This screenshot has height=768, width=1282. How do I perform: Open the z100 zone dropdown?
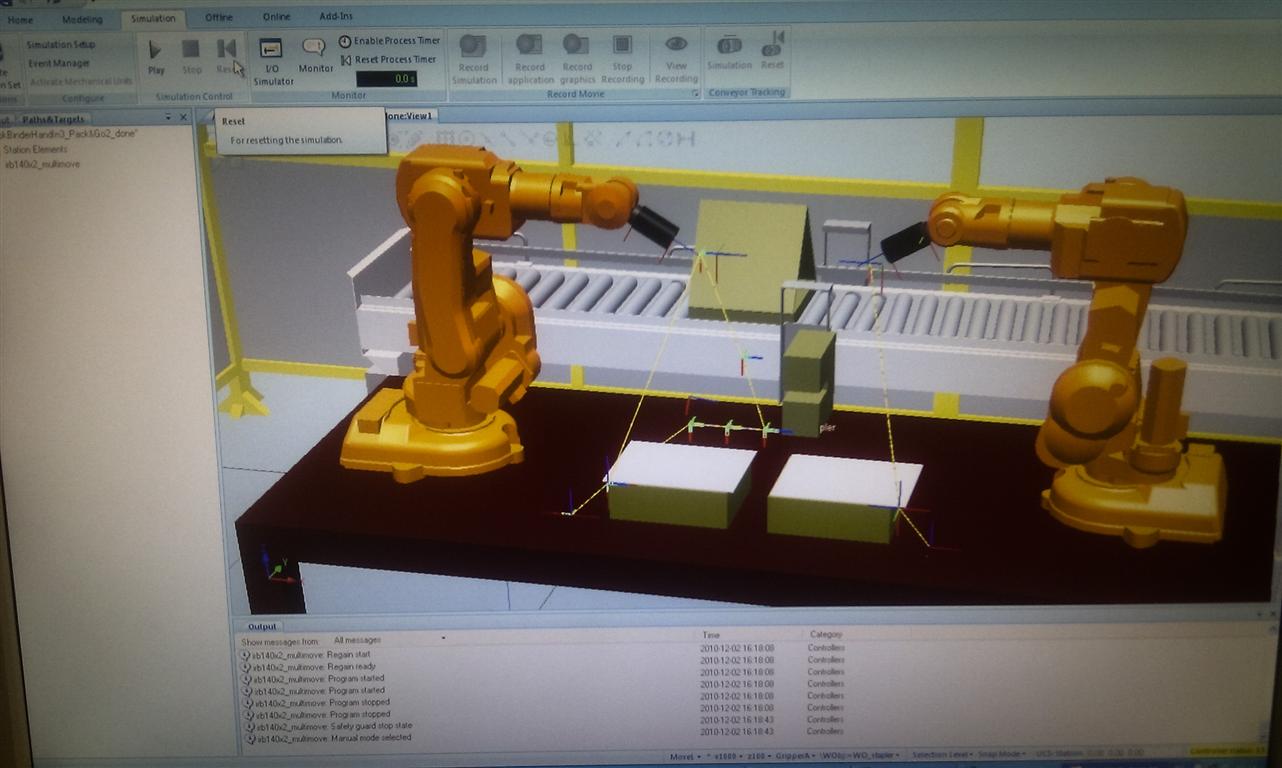[758, 756]
